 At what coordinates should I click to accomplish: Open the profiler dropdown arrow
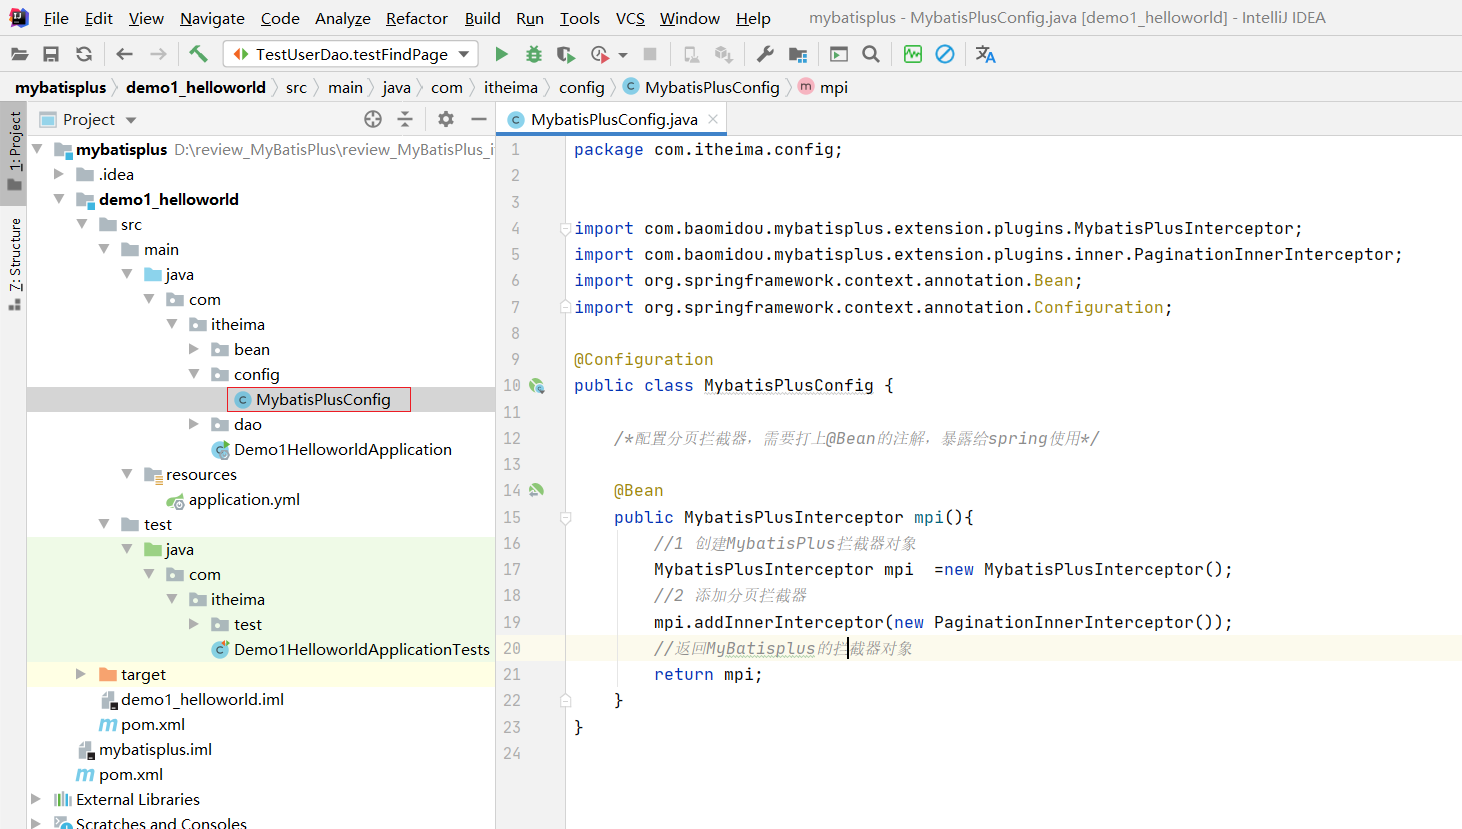[x=623, y=55]
